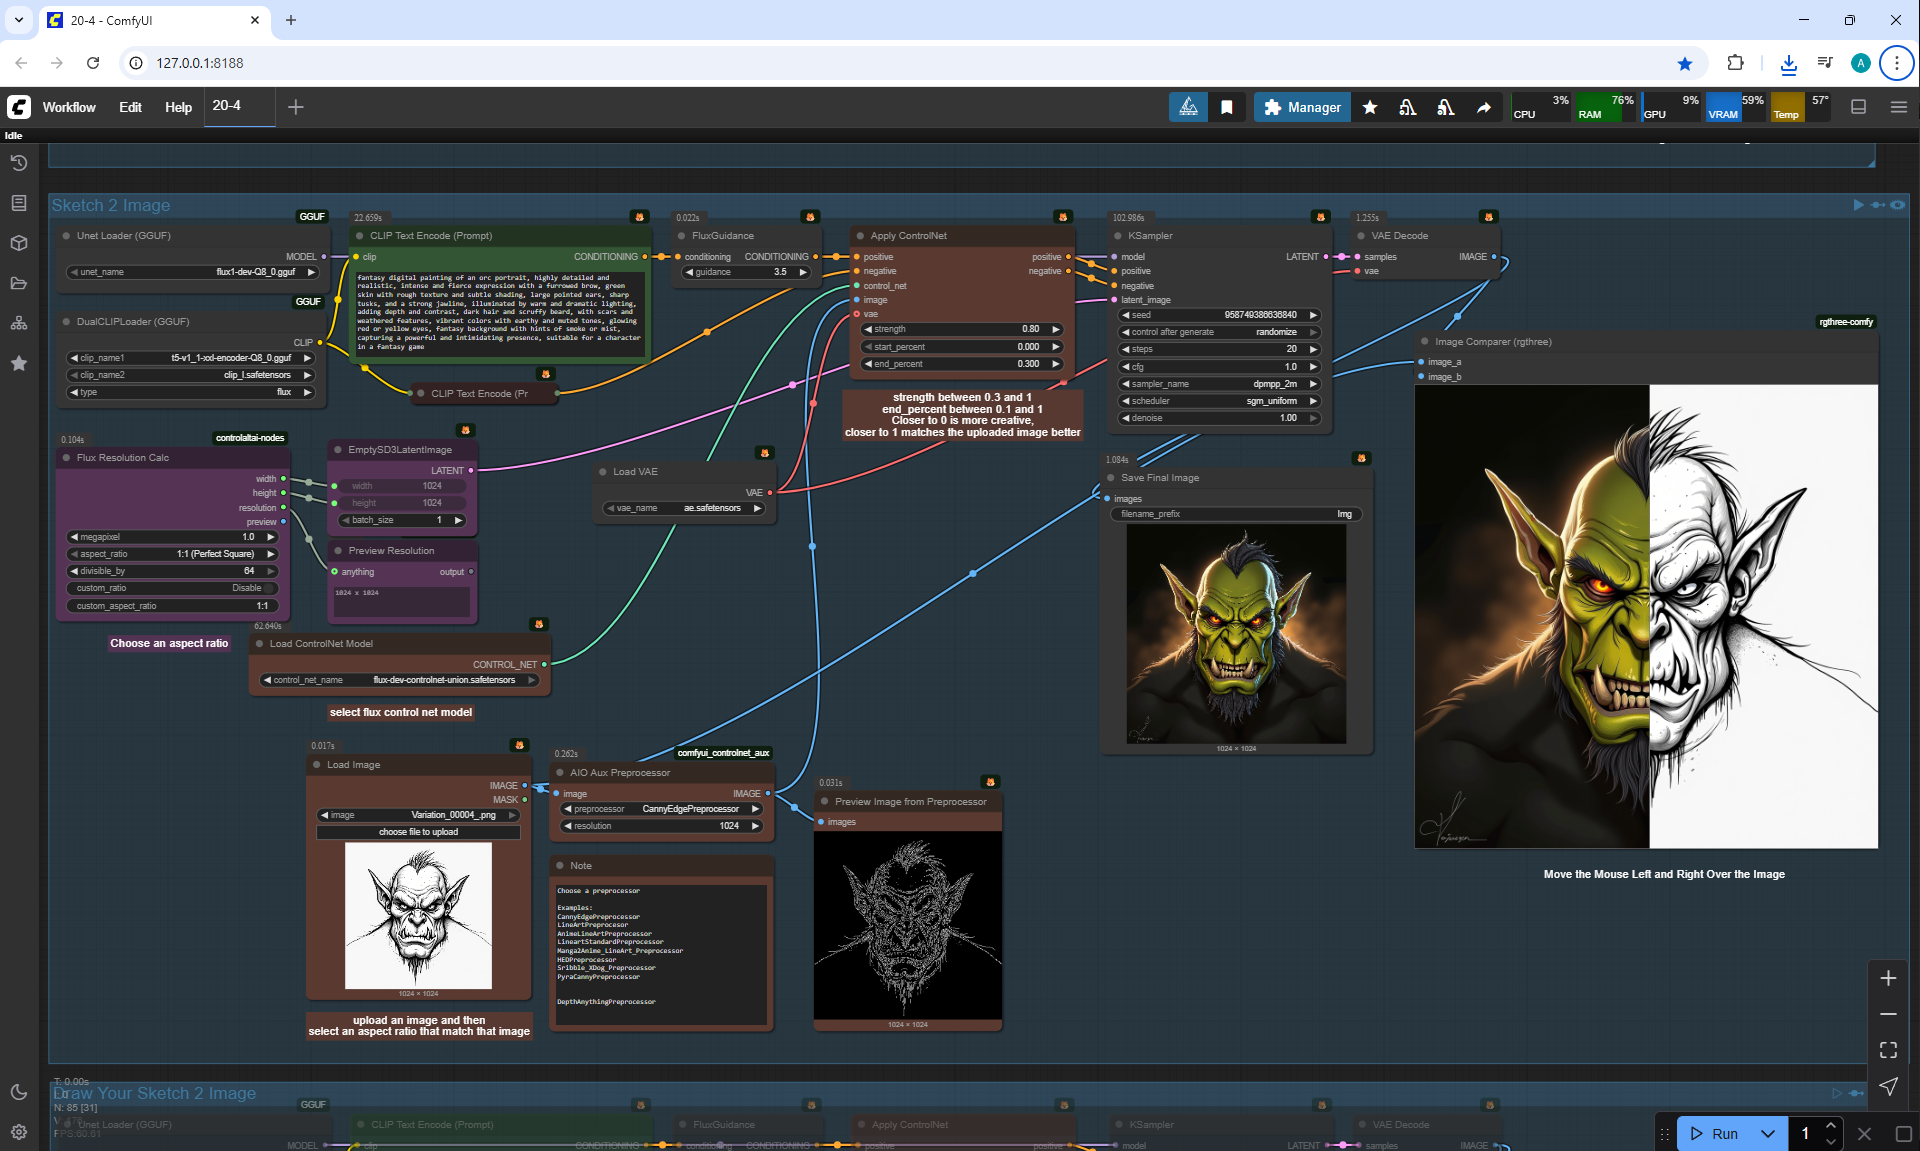Click the workflows folder sidebar icon
Screen dimensions: 1920x1151
(x=18, y=283)
